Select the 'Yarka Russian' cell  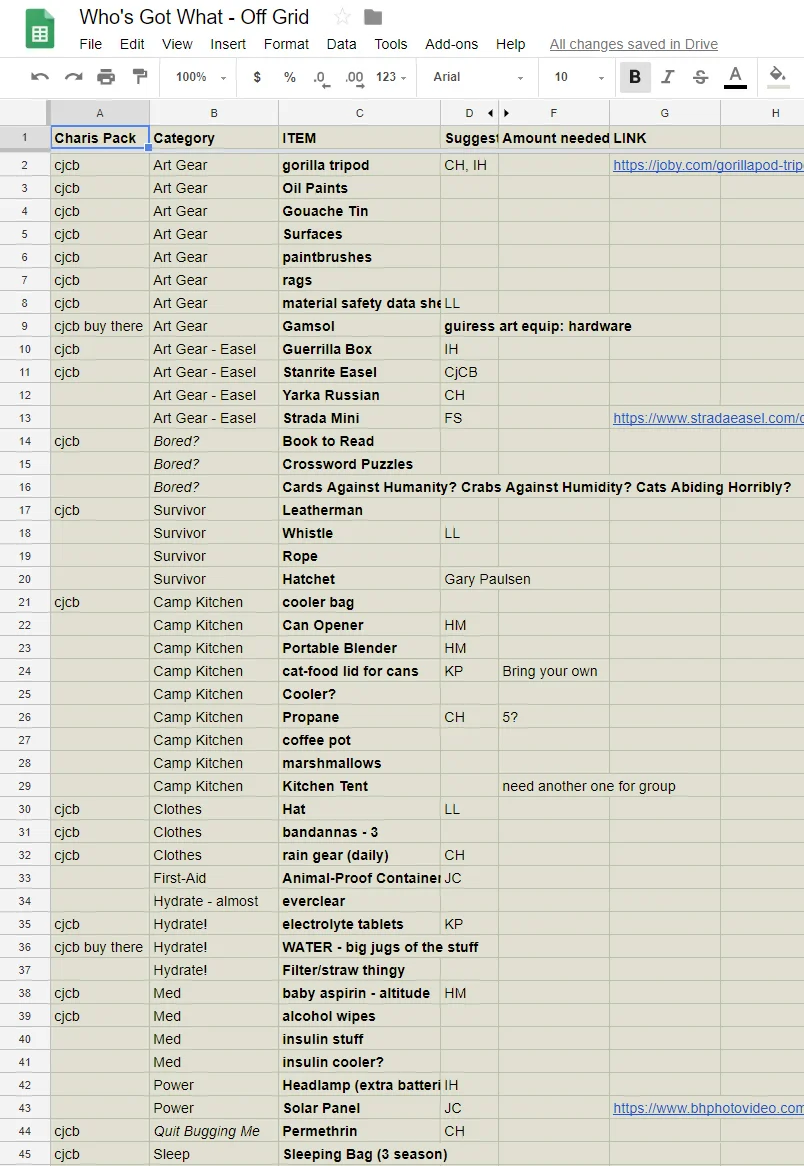click(x=359, y=395)
